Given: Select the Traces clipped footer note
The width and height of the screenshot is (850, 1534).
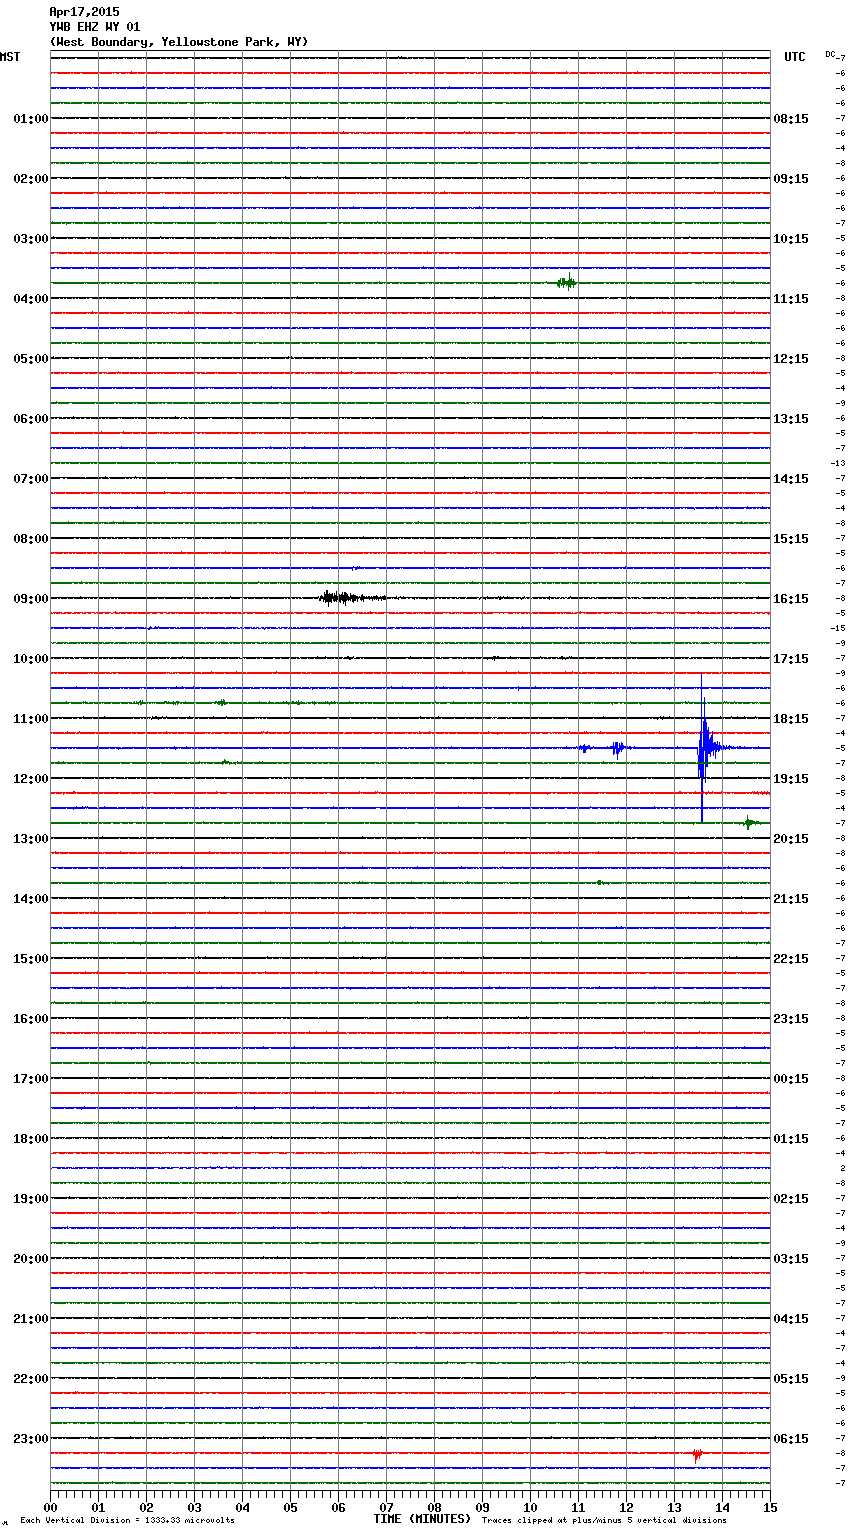Looking at the screenshot, I should (x=604, y=1521).
